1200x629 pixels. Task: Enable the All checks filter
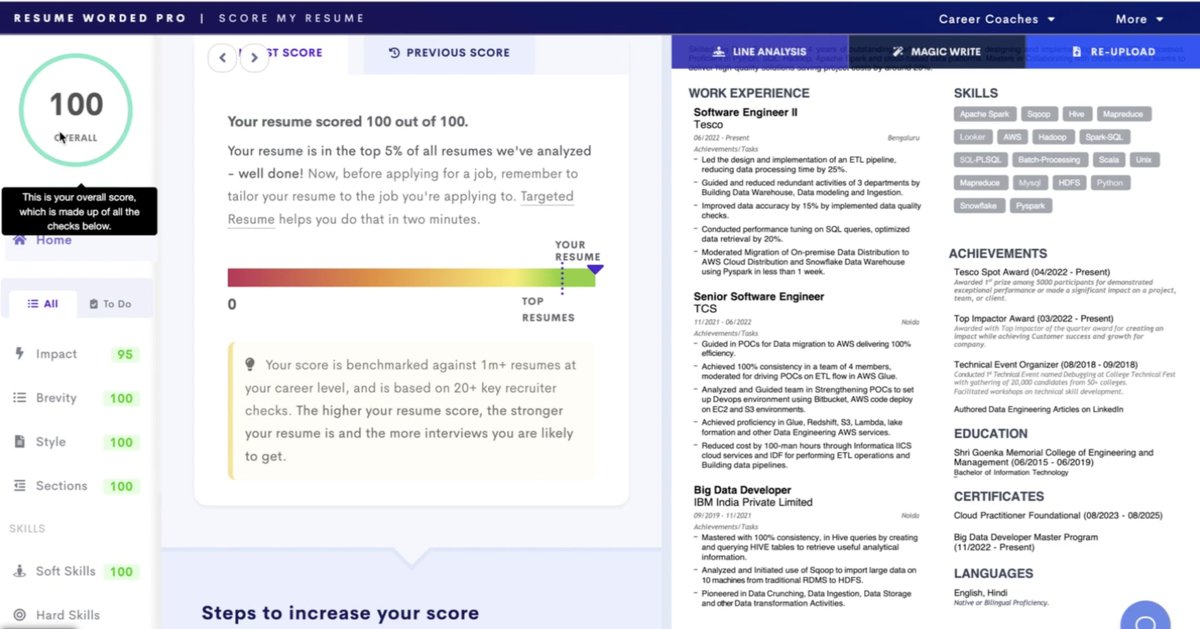[x=41, y=302]
